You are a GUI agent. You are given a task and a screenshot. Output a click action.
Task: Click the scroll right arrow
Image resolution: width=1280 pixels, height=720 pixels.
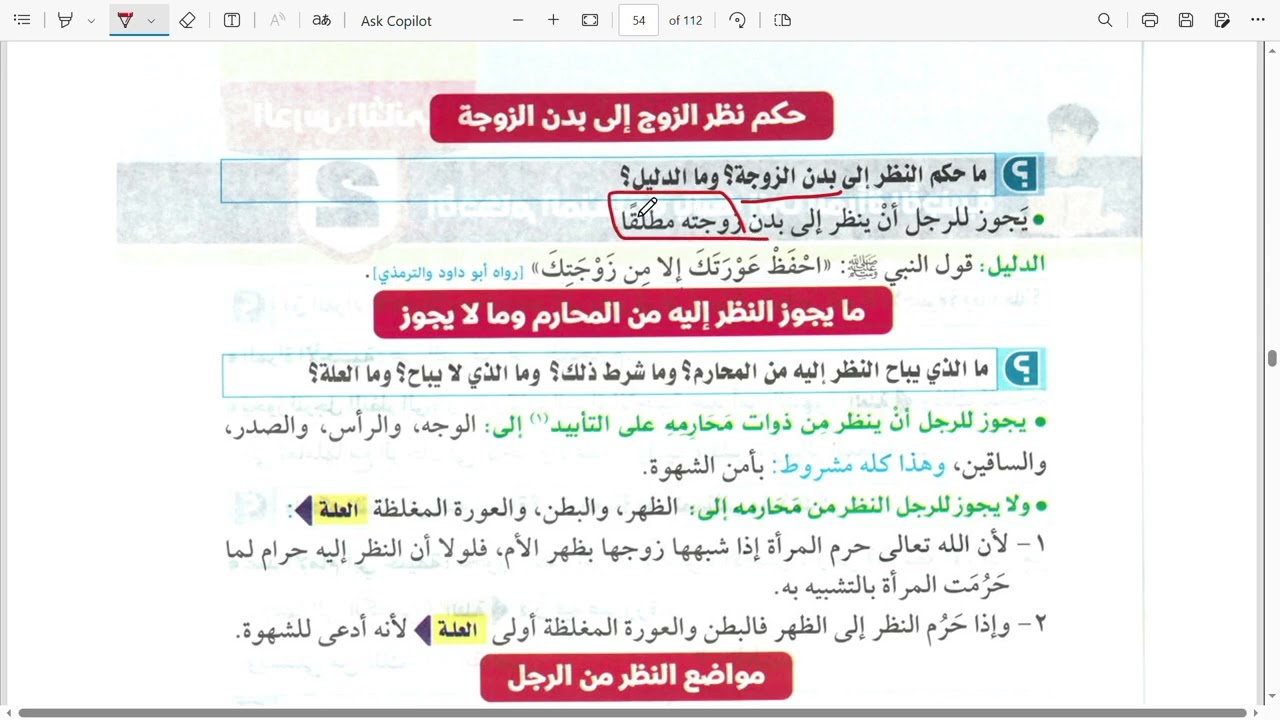tap(1258, 713)
